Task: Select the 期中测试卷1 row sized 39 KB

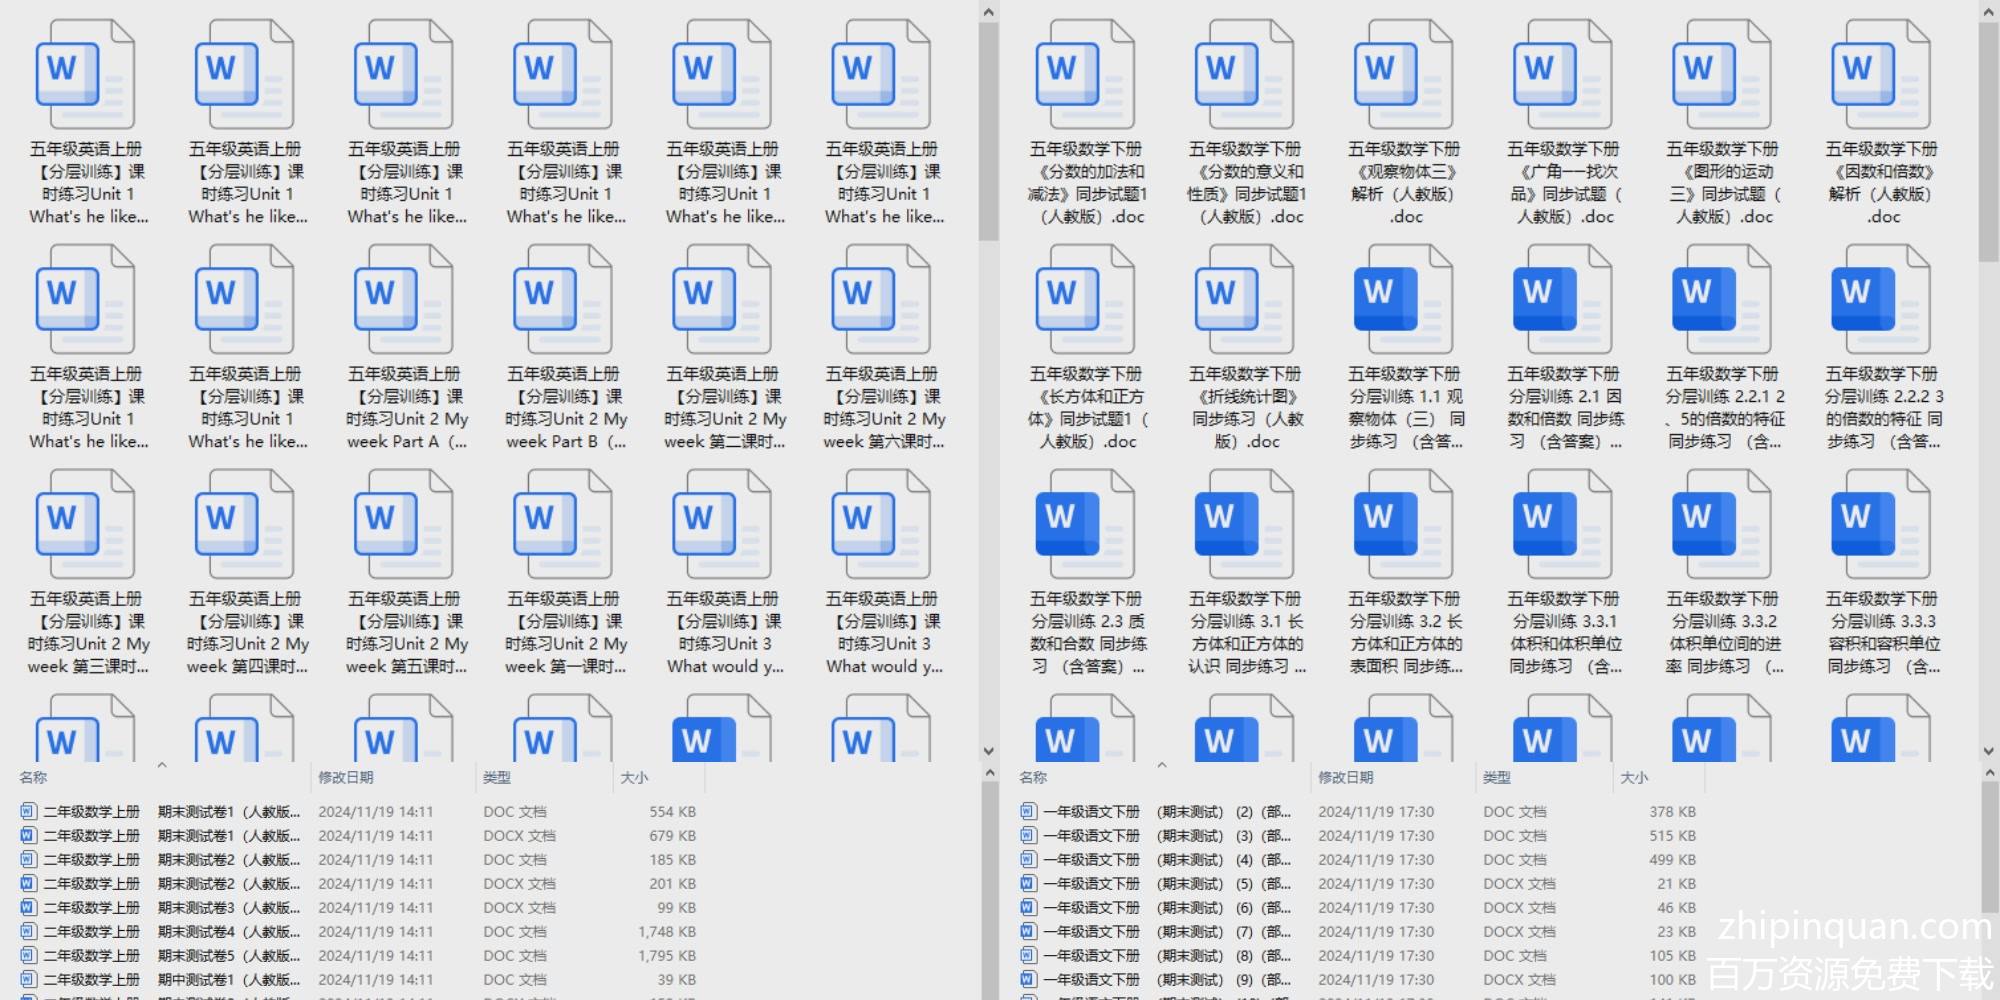Action: click(358, 980)
